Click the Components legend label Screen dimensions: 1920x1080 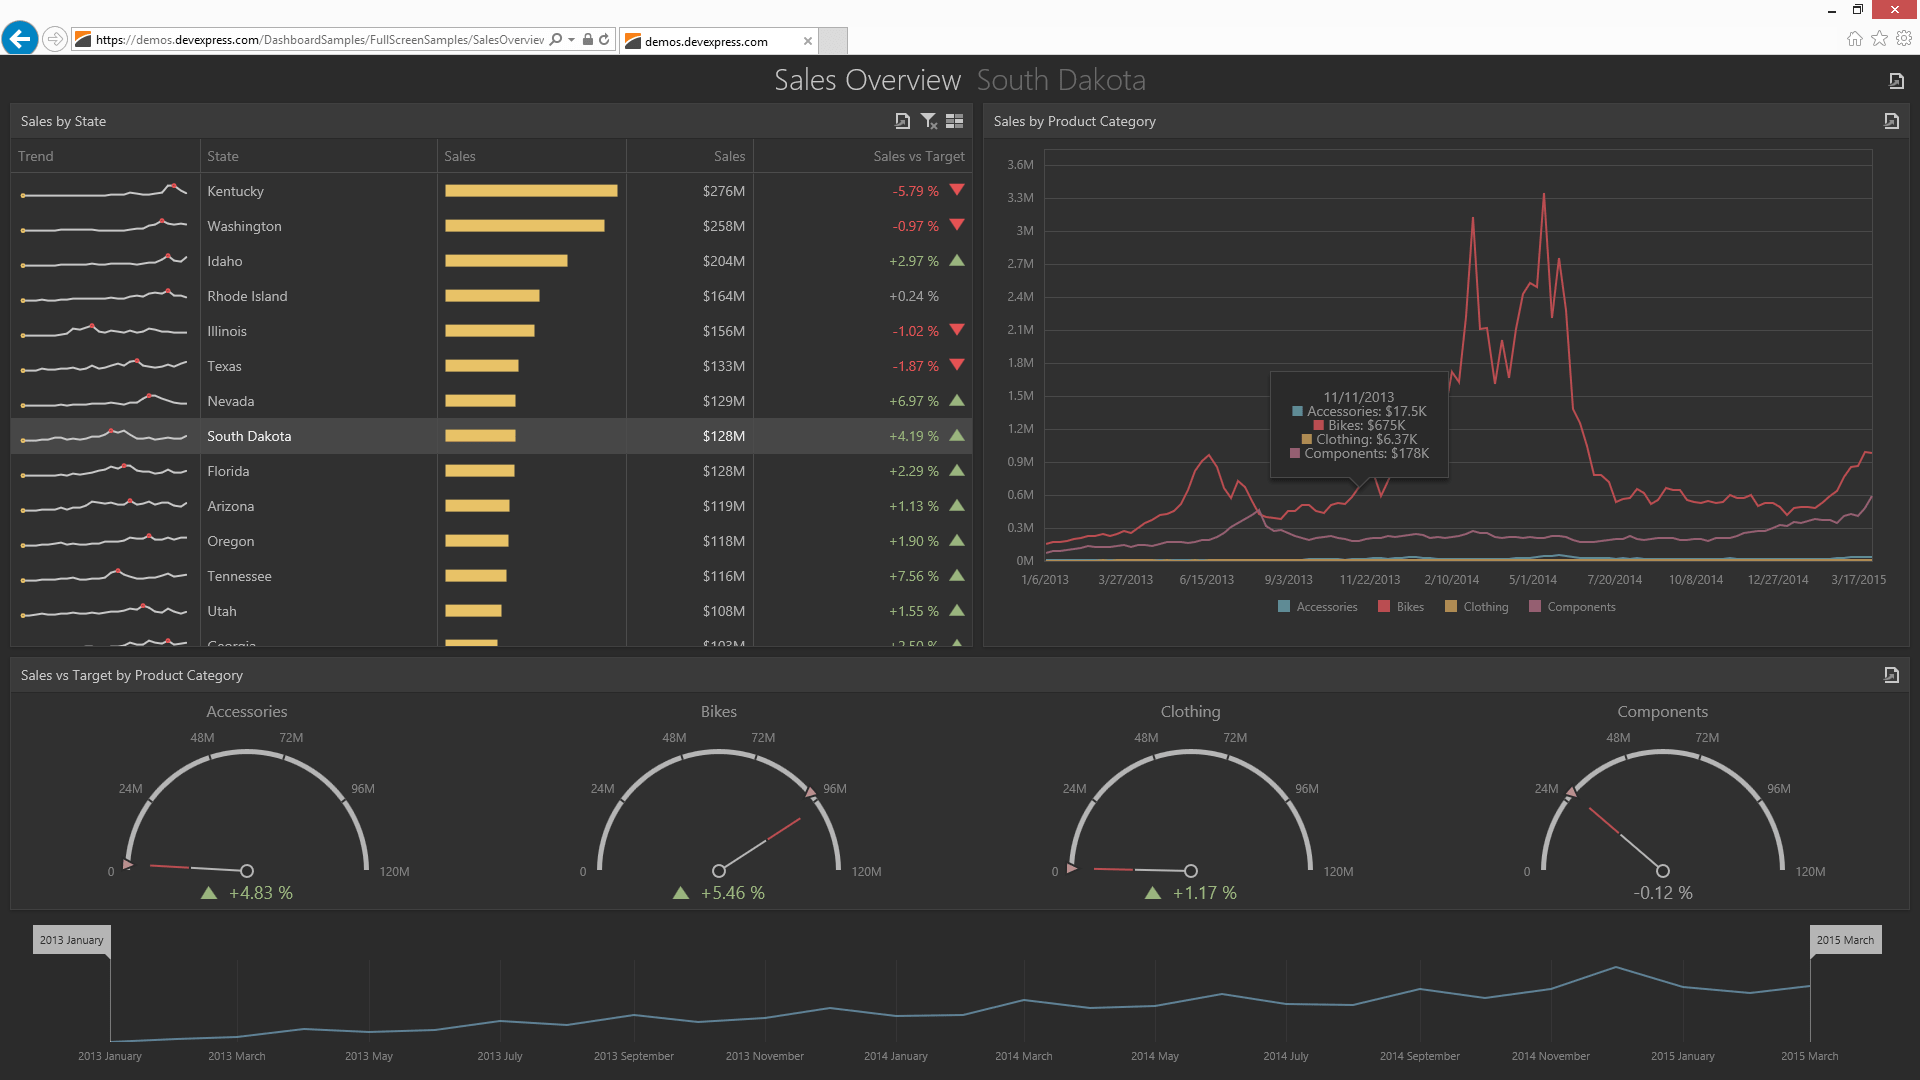click(x=1581, y=607)
